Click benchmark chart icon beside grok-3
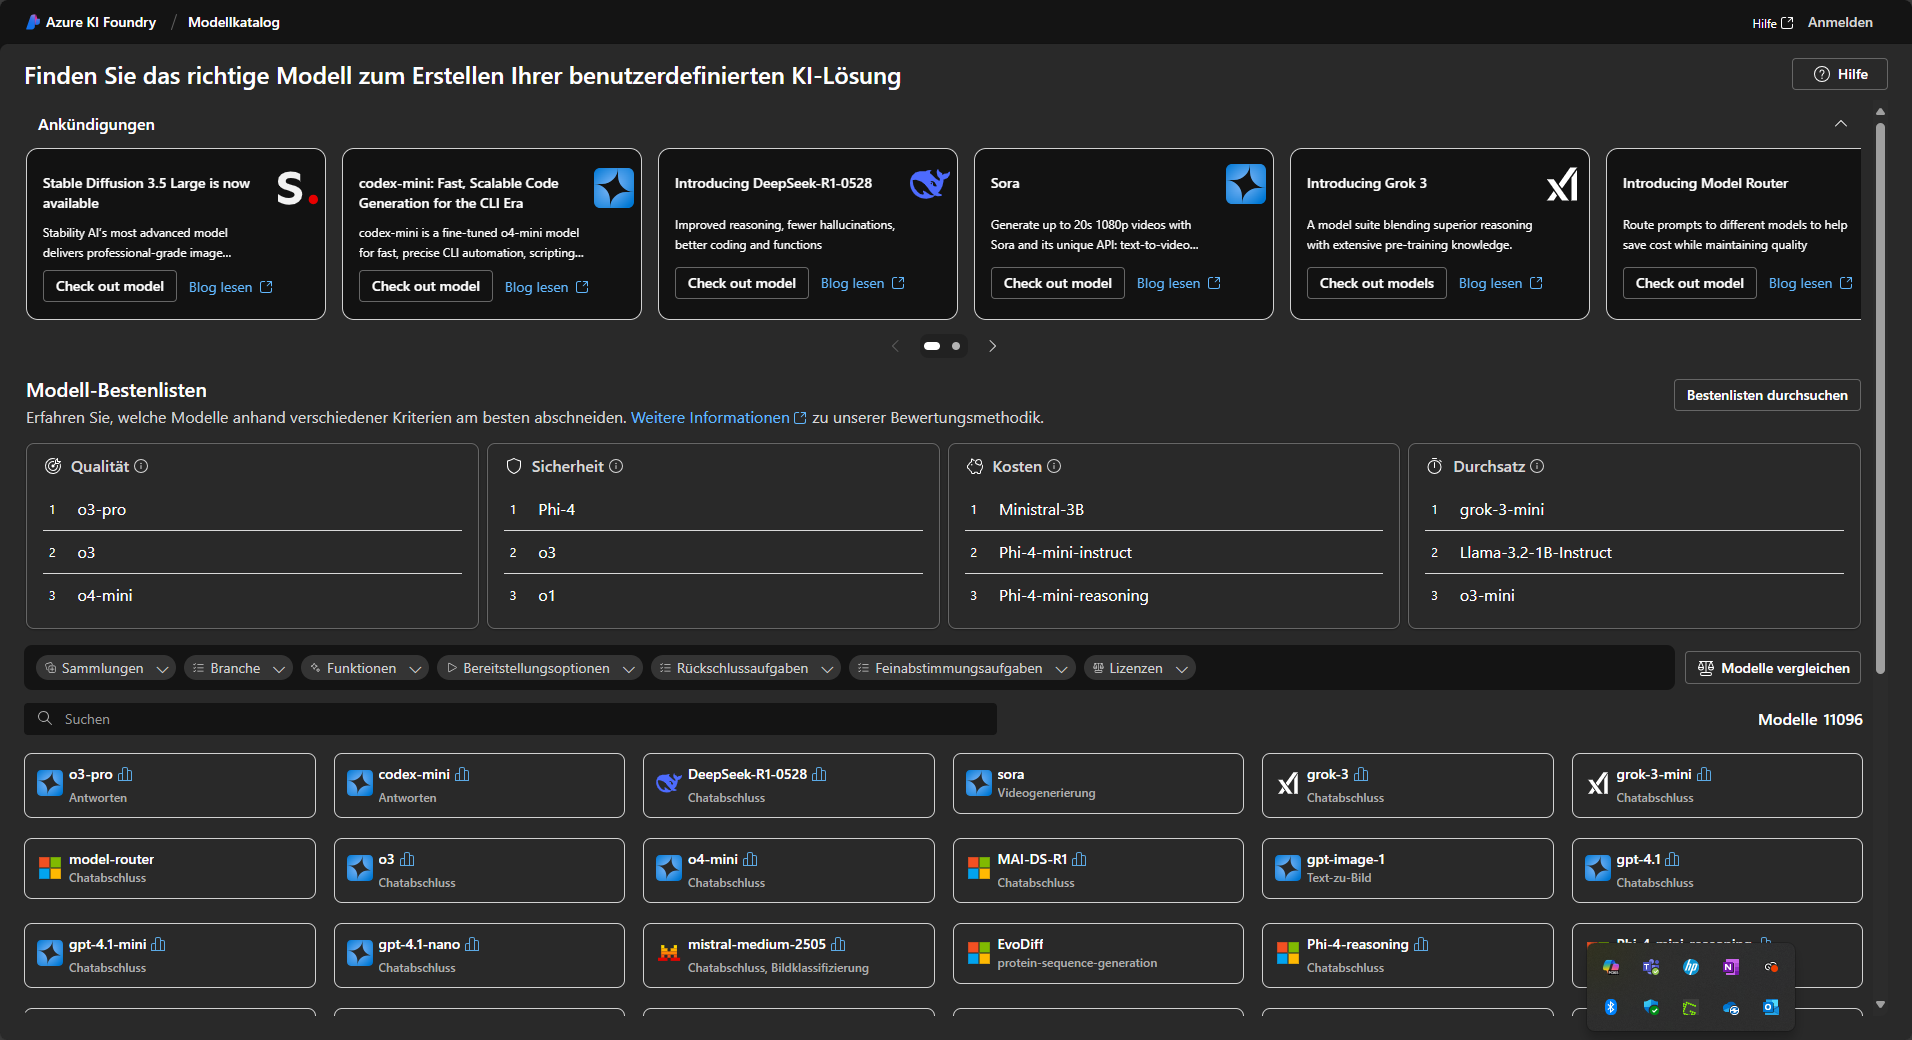The width and height of the screenshot is (1912, 1040). click(1361, 774)
